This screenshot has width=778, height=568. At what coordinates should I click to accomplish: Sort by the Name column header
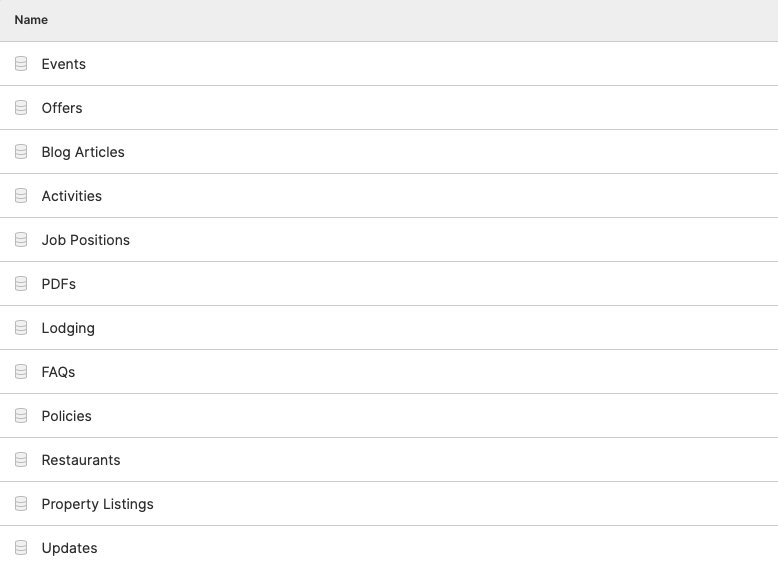point(31,20)
